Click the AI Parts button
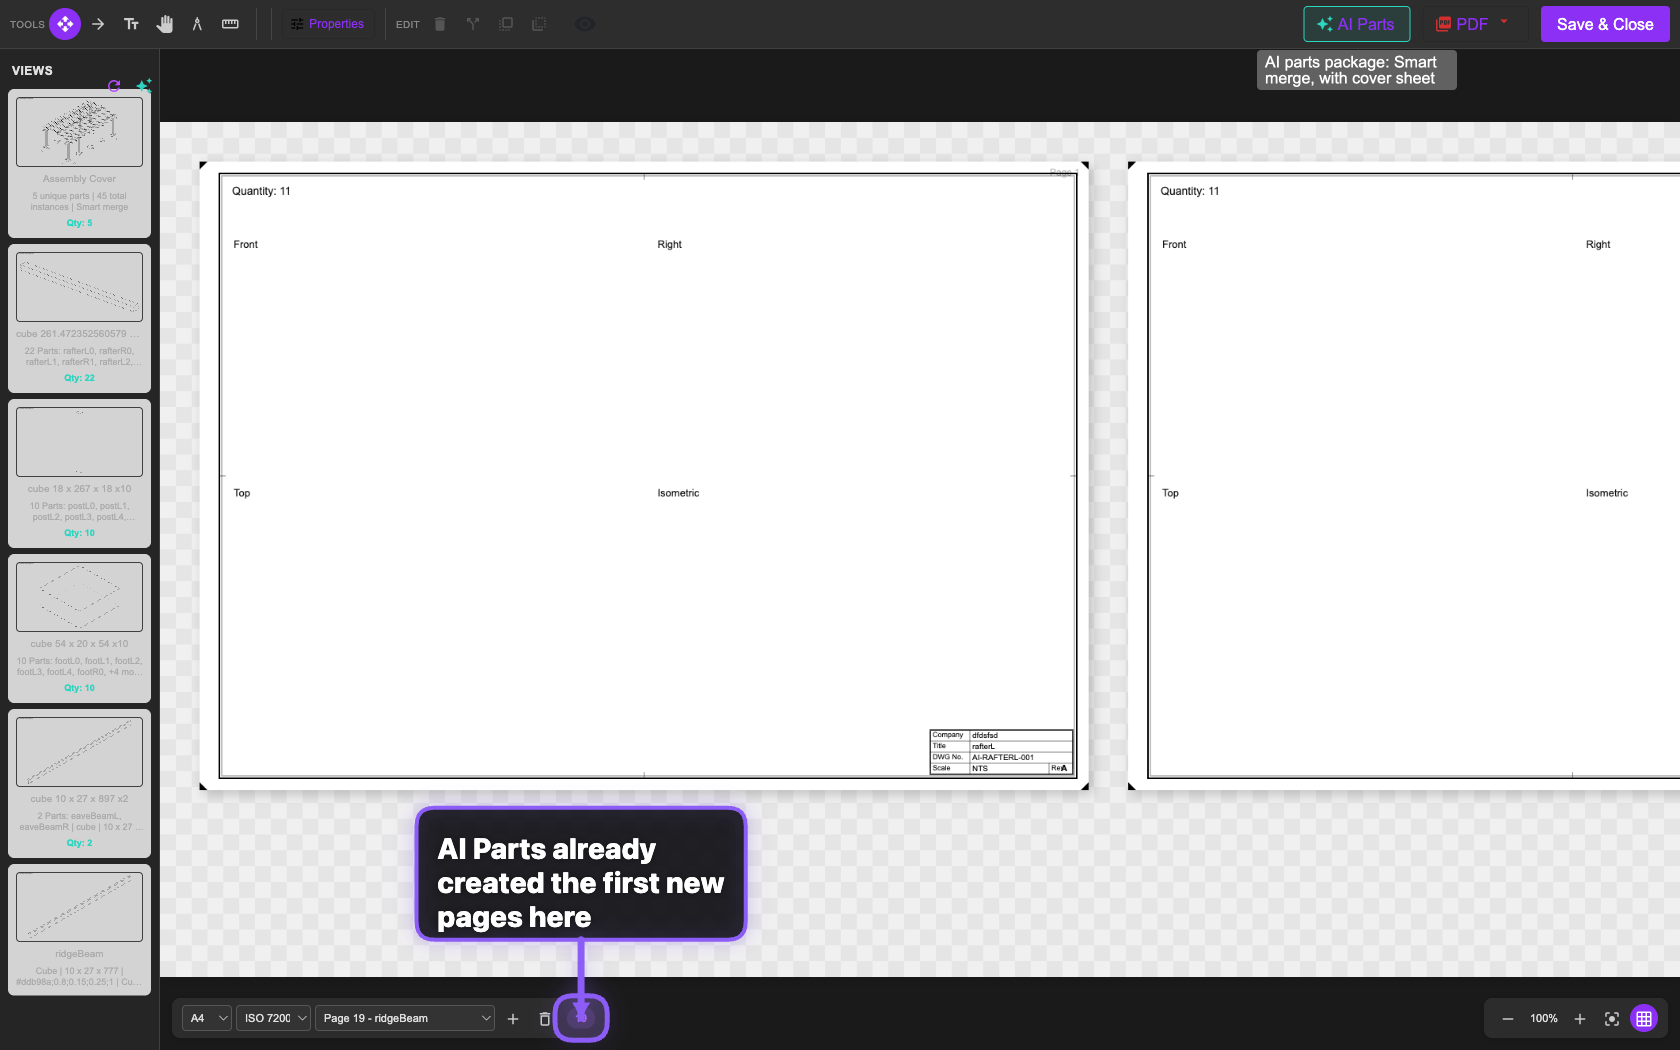The height and width of the screenshot is (1050, 1680). click(1356, 24)
